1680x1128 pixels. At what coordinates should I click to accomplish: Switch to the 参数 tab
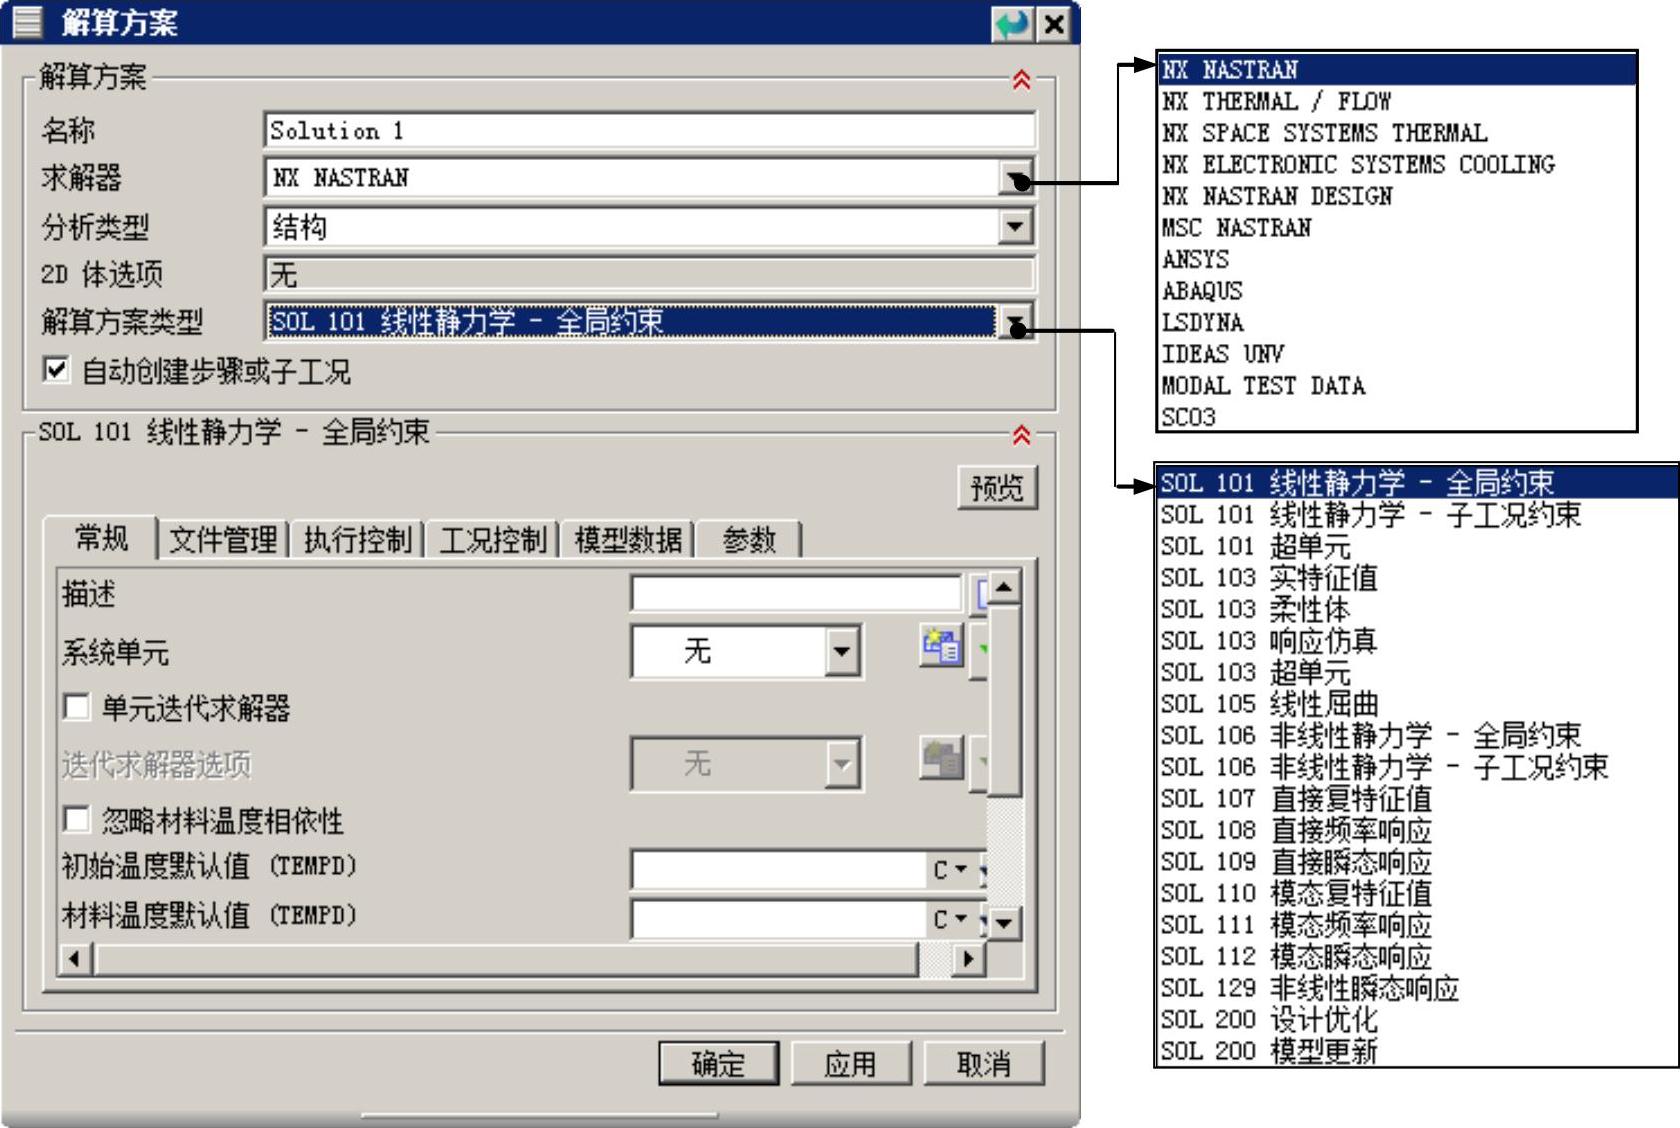(749, 540)
